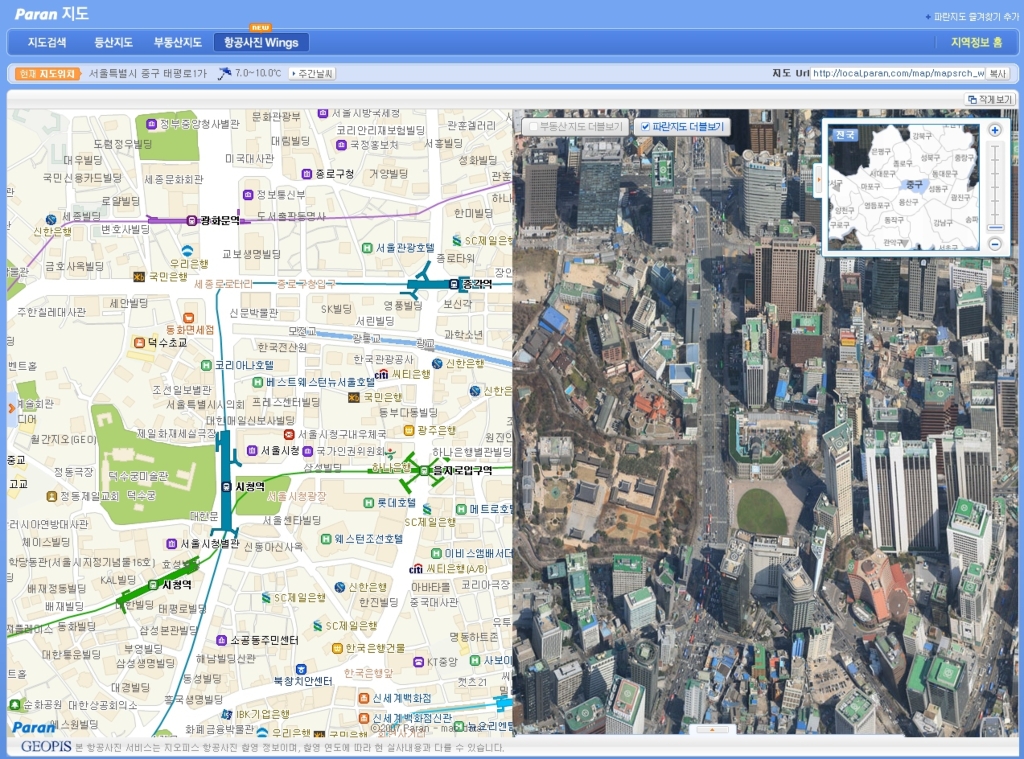The width and height of the screenshot is (1024, 759).
Task: Select 용산구 district on mini map
Action: pos(908,202)
